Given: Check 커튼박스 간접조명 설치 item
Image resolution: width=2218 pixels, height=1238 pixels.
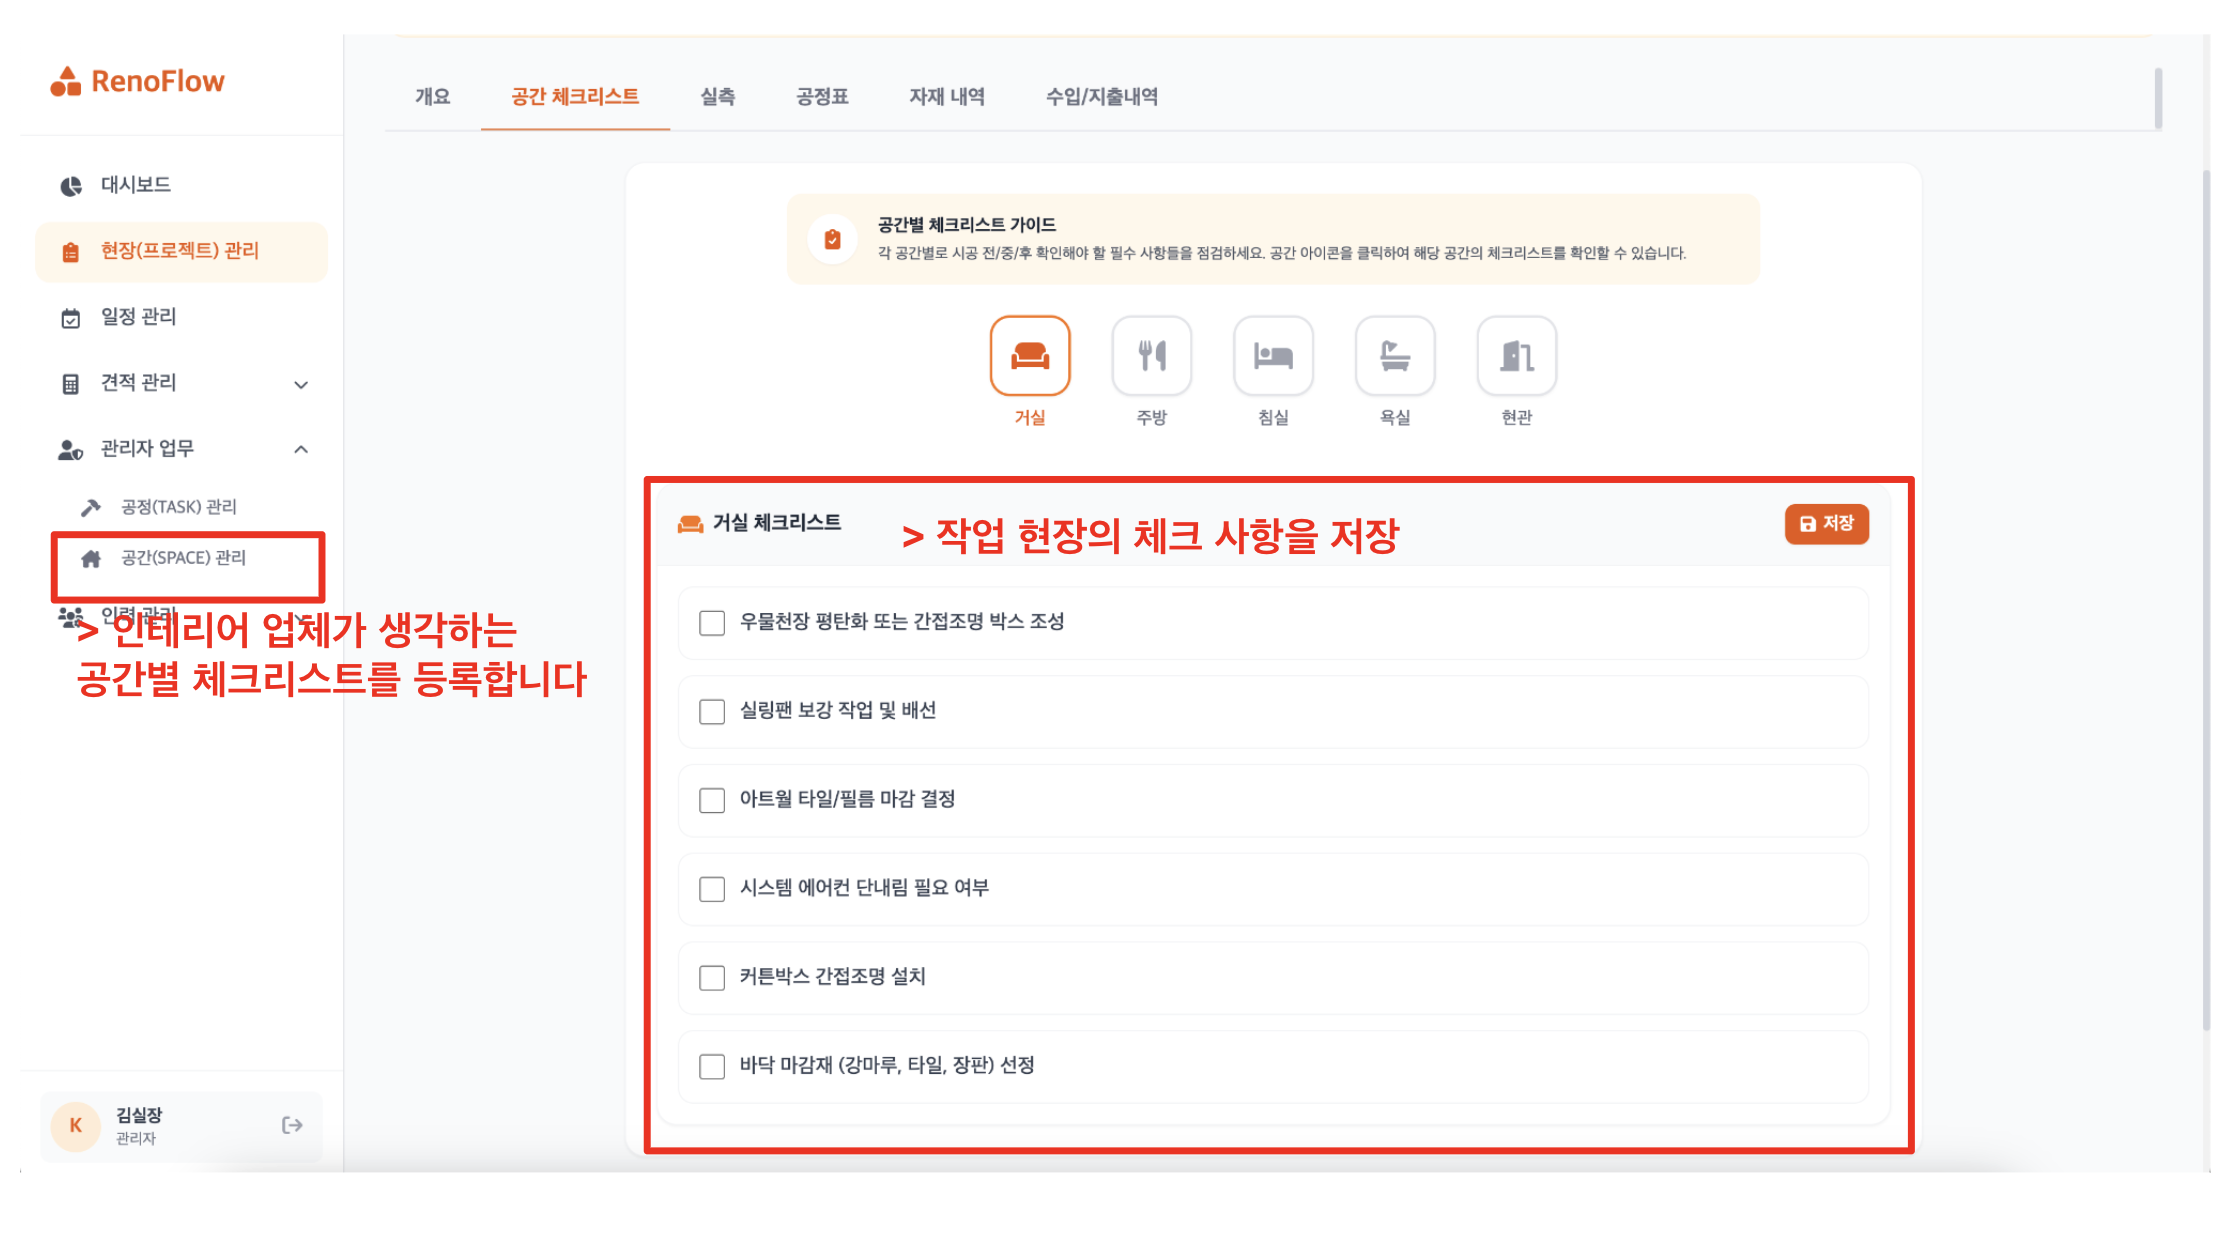Looking at the screenshot, I should point(712,978).
